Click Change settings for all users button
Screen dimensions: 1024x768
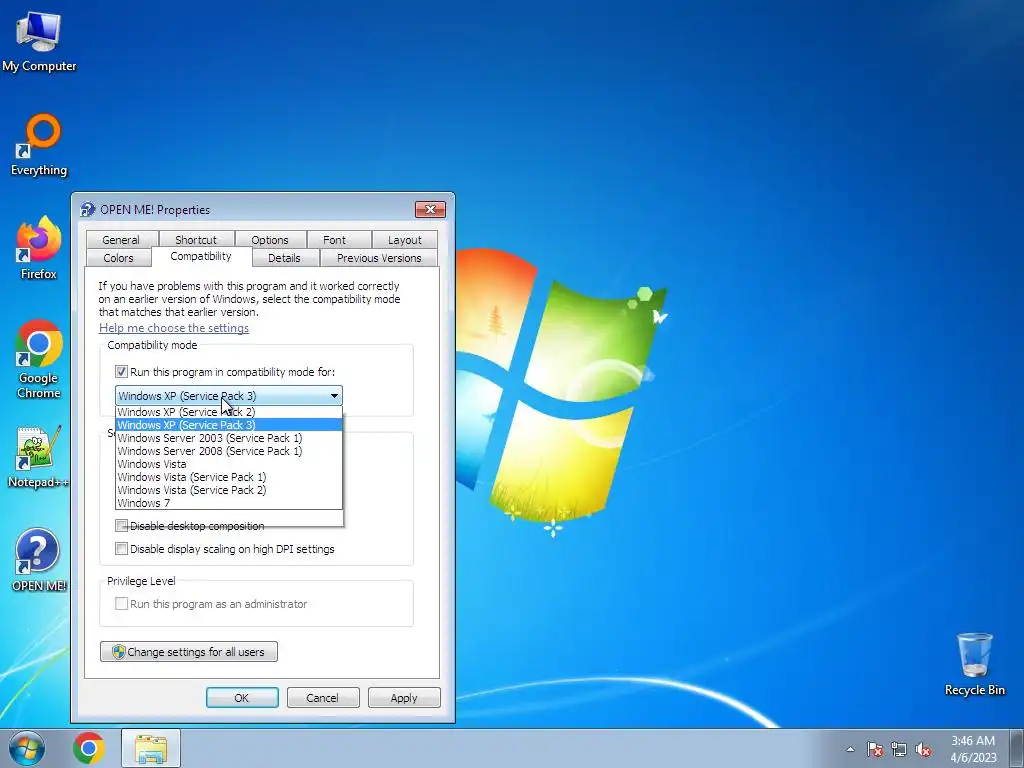189,652
